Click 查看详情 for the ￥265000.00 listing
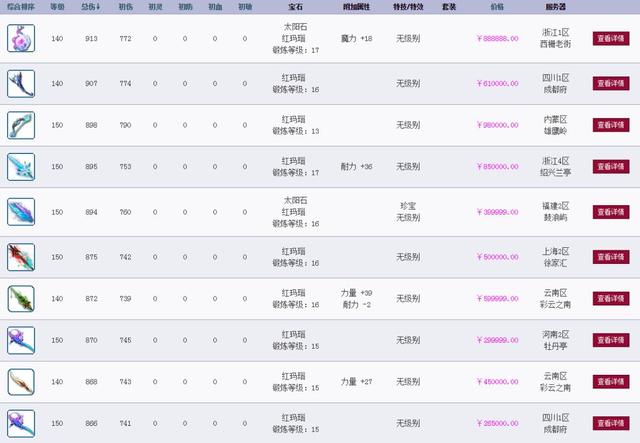Image resolution: width=640 pixels, height=443 pixels. pos(612,422)
